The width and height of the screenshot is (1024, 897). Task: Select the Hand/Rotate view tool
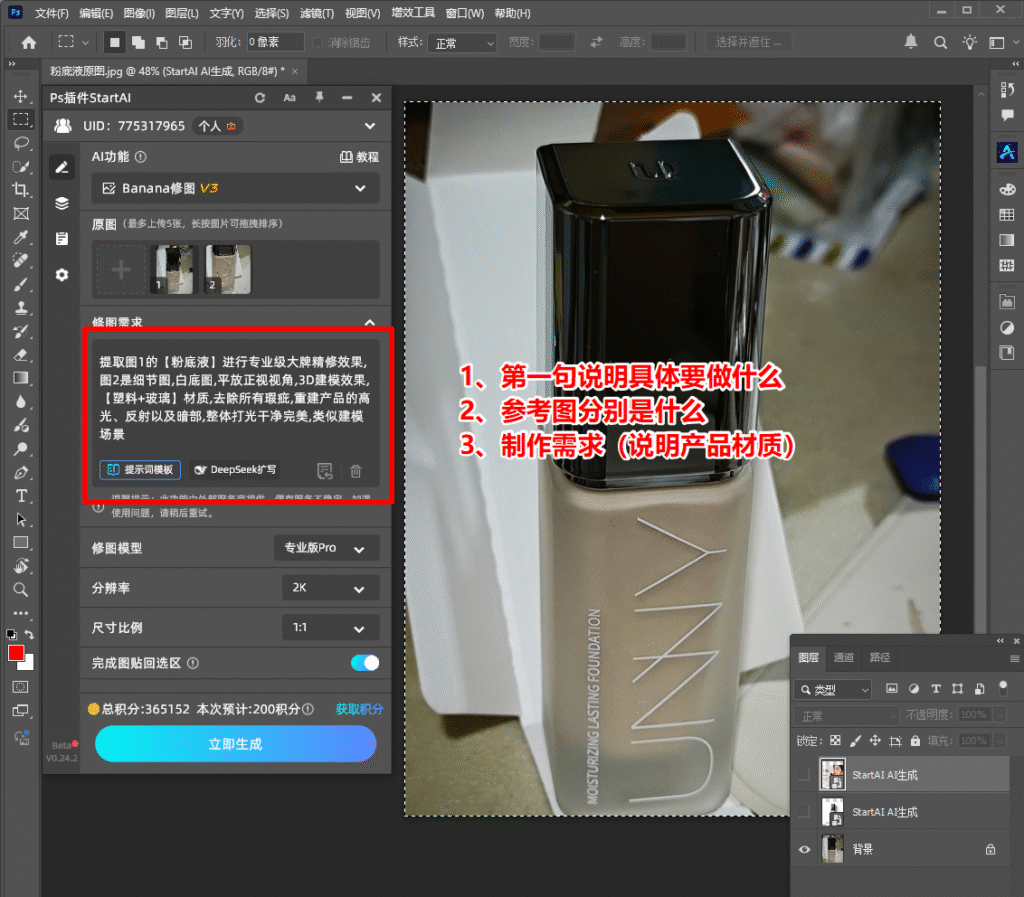point(20,566)
